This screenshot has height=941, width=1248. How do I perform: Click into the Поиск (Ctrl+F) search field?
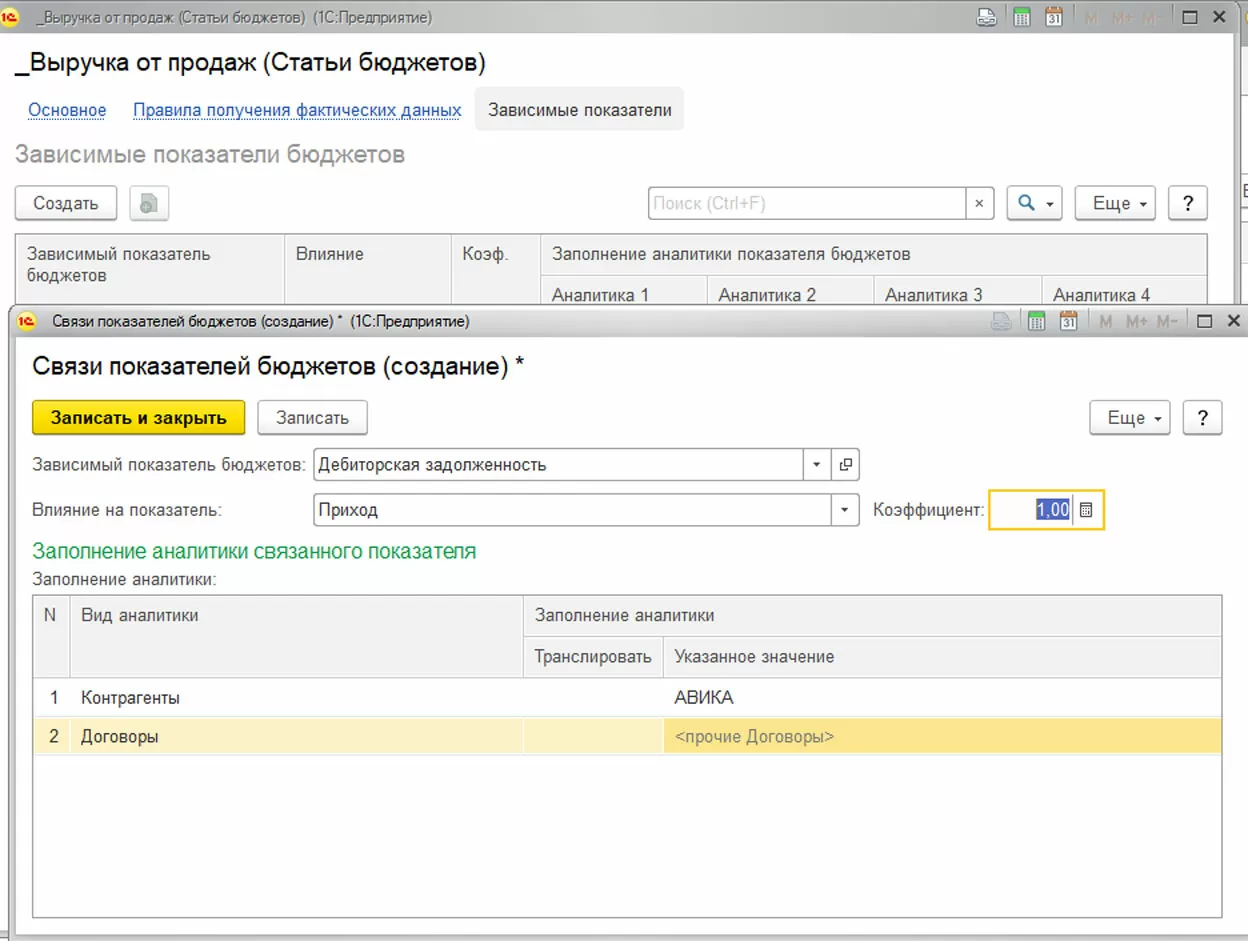pyautogui.click(x=807, y=203)
